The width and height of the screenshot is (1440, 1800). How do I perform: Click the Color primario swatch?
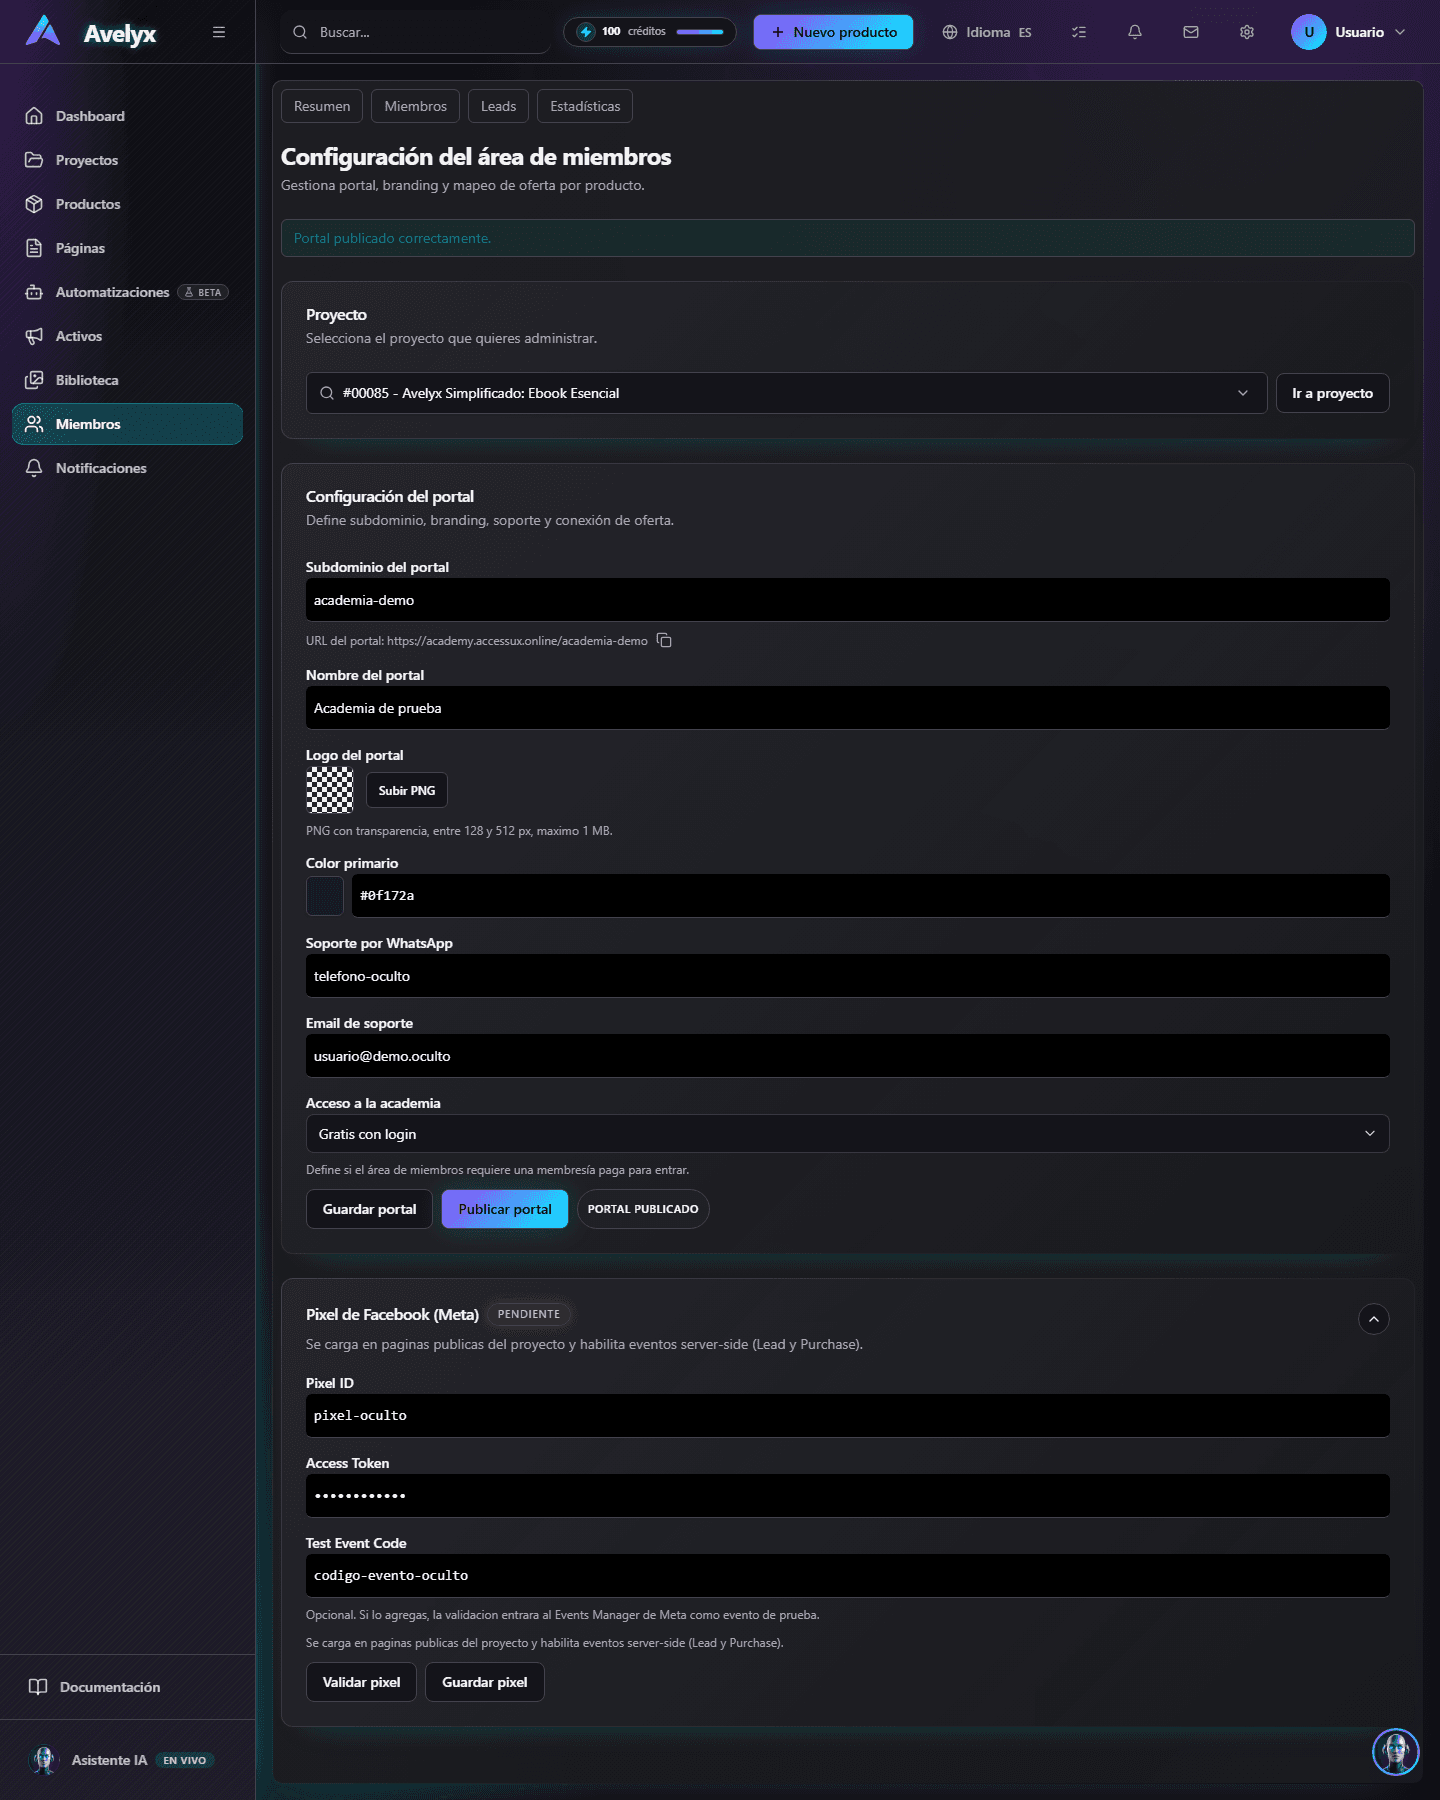coord(325,896)
